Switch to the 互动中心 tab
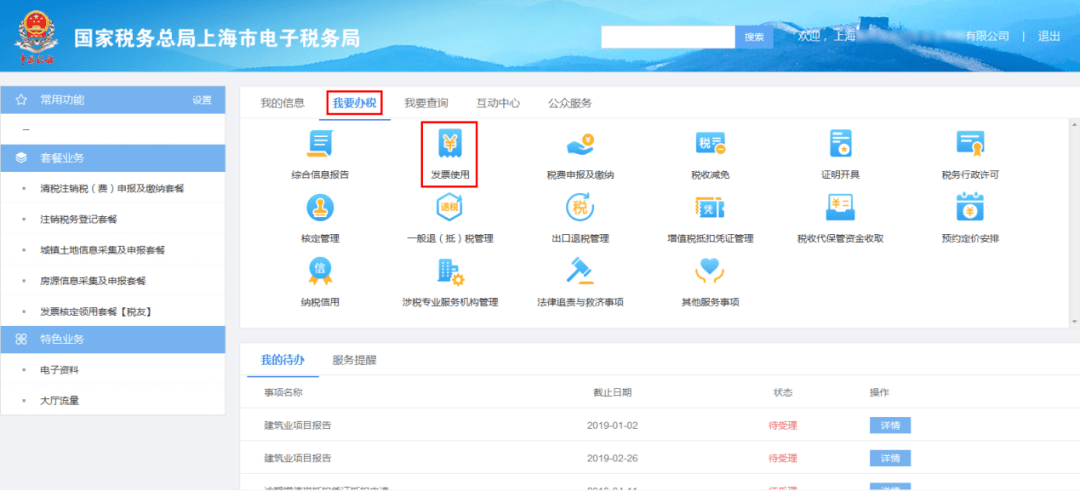The height and width of the screenshot is (491, 1080). pyautogui.click(x=498, y=103)
